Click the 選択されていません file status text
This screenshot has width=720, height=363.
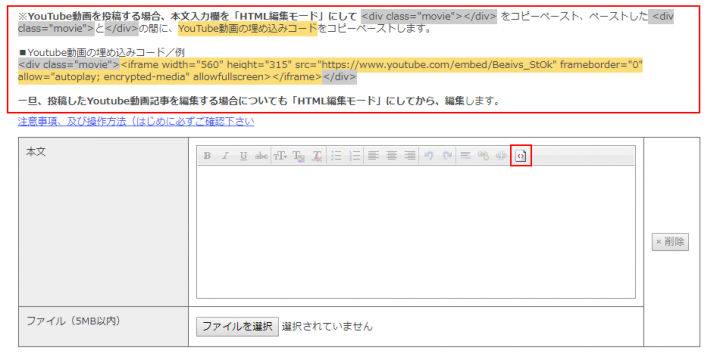(327, 327)
